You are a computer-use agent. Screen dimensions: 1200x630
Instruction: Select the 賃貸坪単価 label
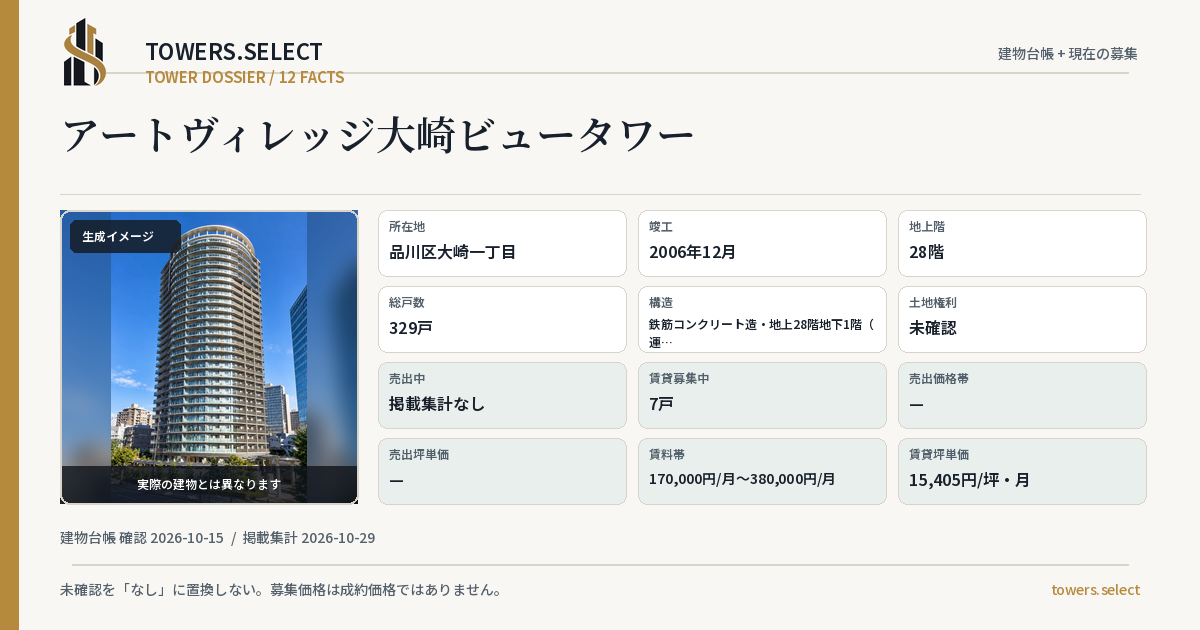tap(939, 455)
